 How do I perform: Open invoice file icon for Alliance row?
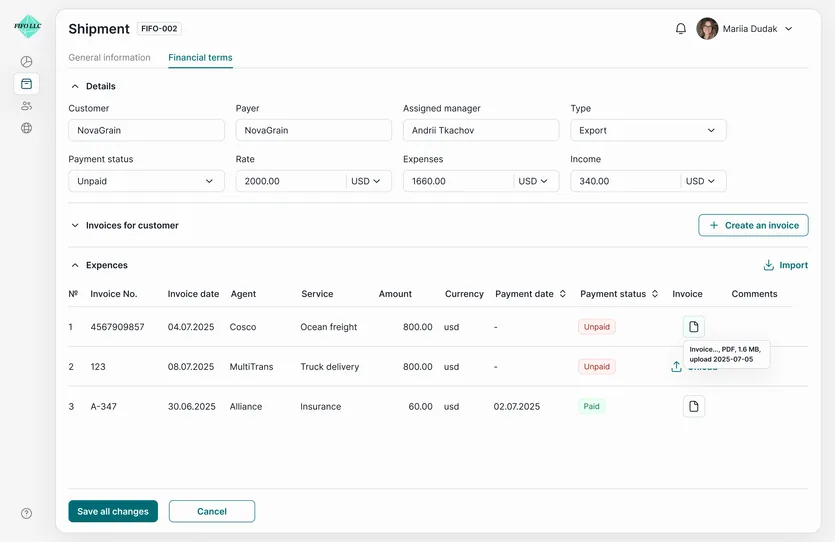pyautogui.click(x=694, y=406)
